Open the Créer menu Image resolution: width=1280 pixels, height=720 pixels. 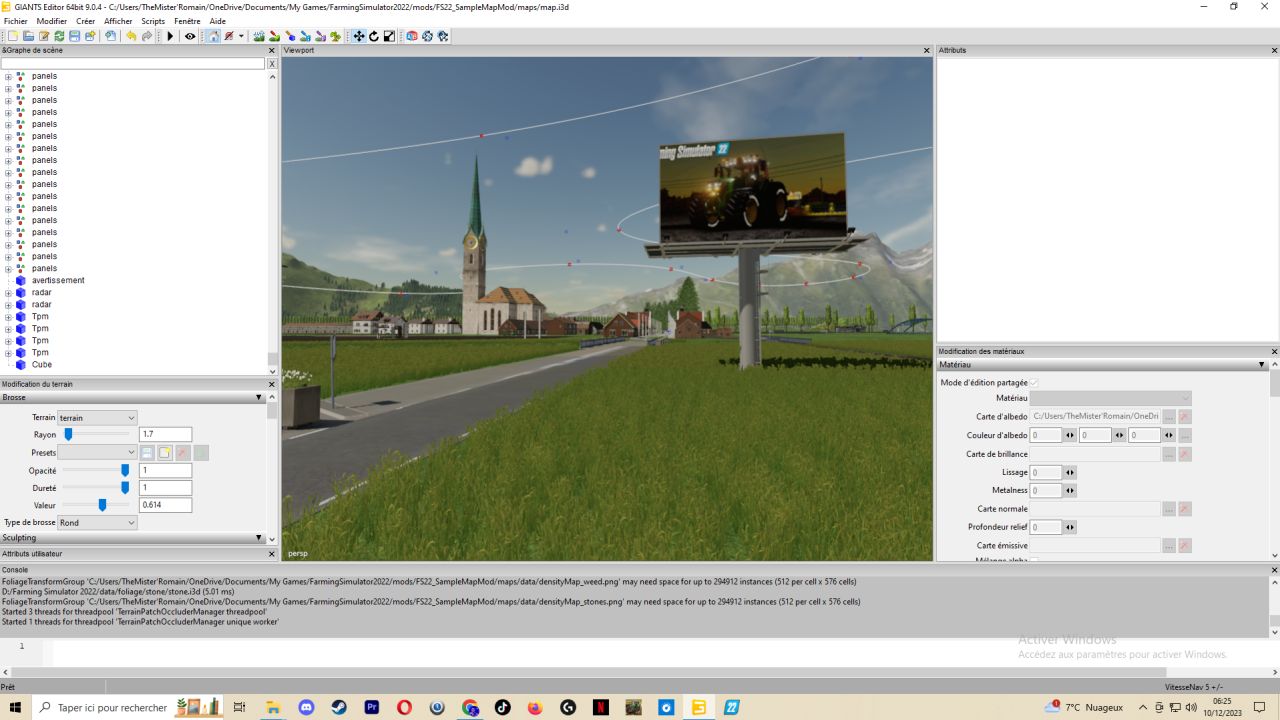click(x=85, y=21)
